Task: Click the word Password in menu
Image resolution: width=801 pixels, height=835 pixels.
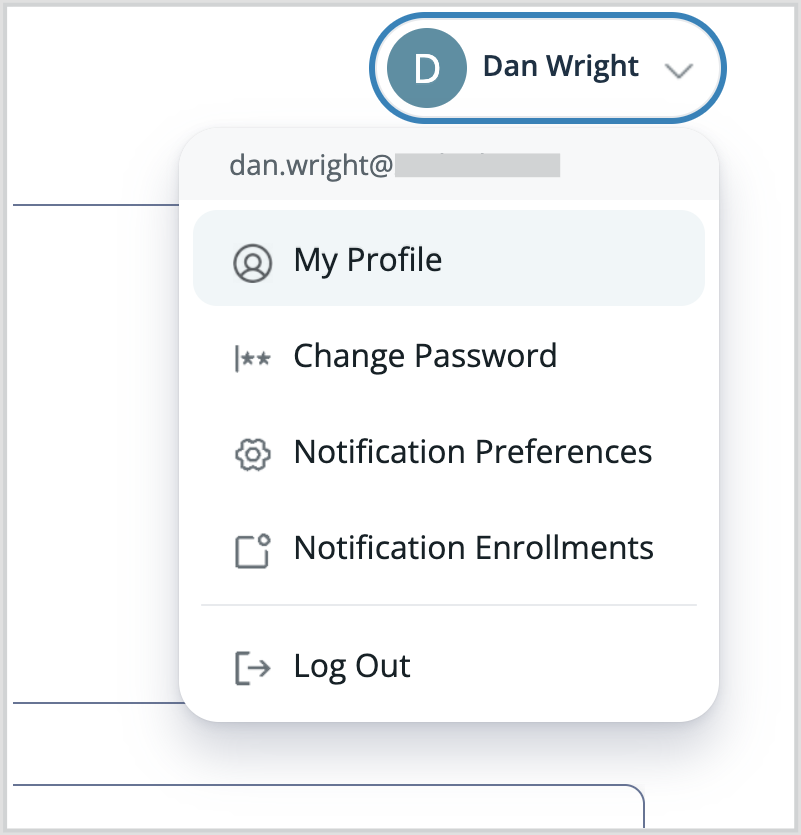Action: point(485,356)
